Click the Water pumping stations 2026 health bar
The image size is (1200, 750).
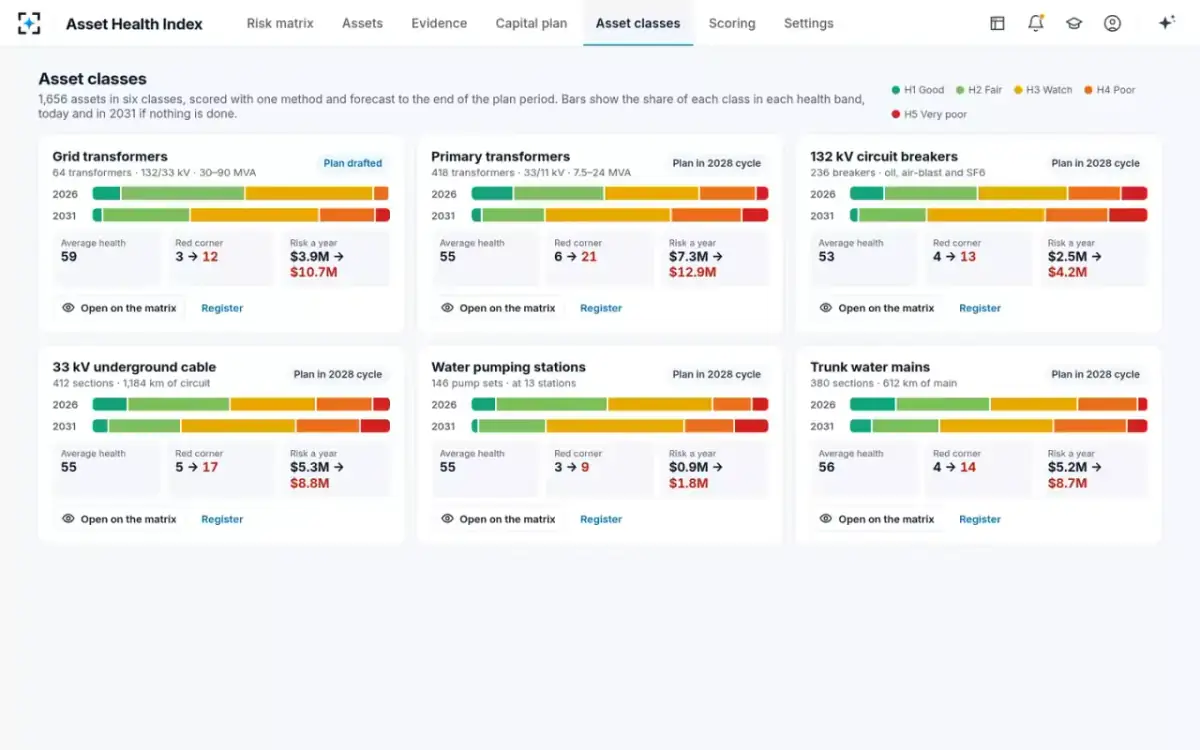(620, 404)
